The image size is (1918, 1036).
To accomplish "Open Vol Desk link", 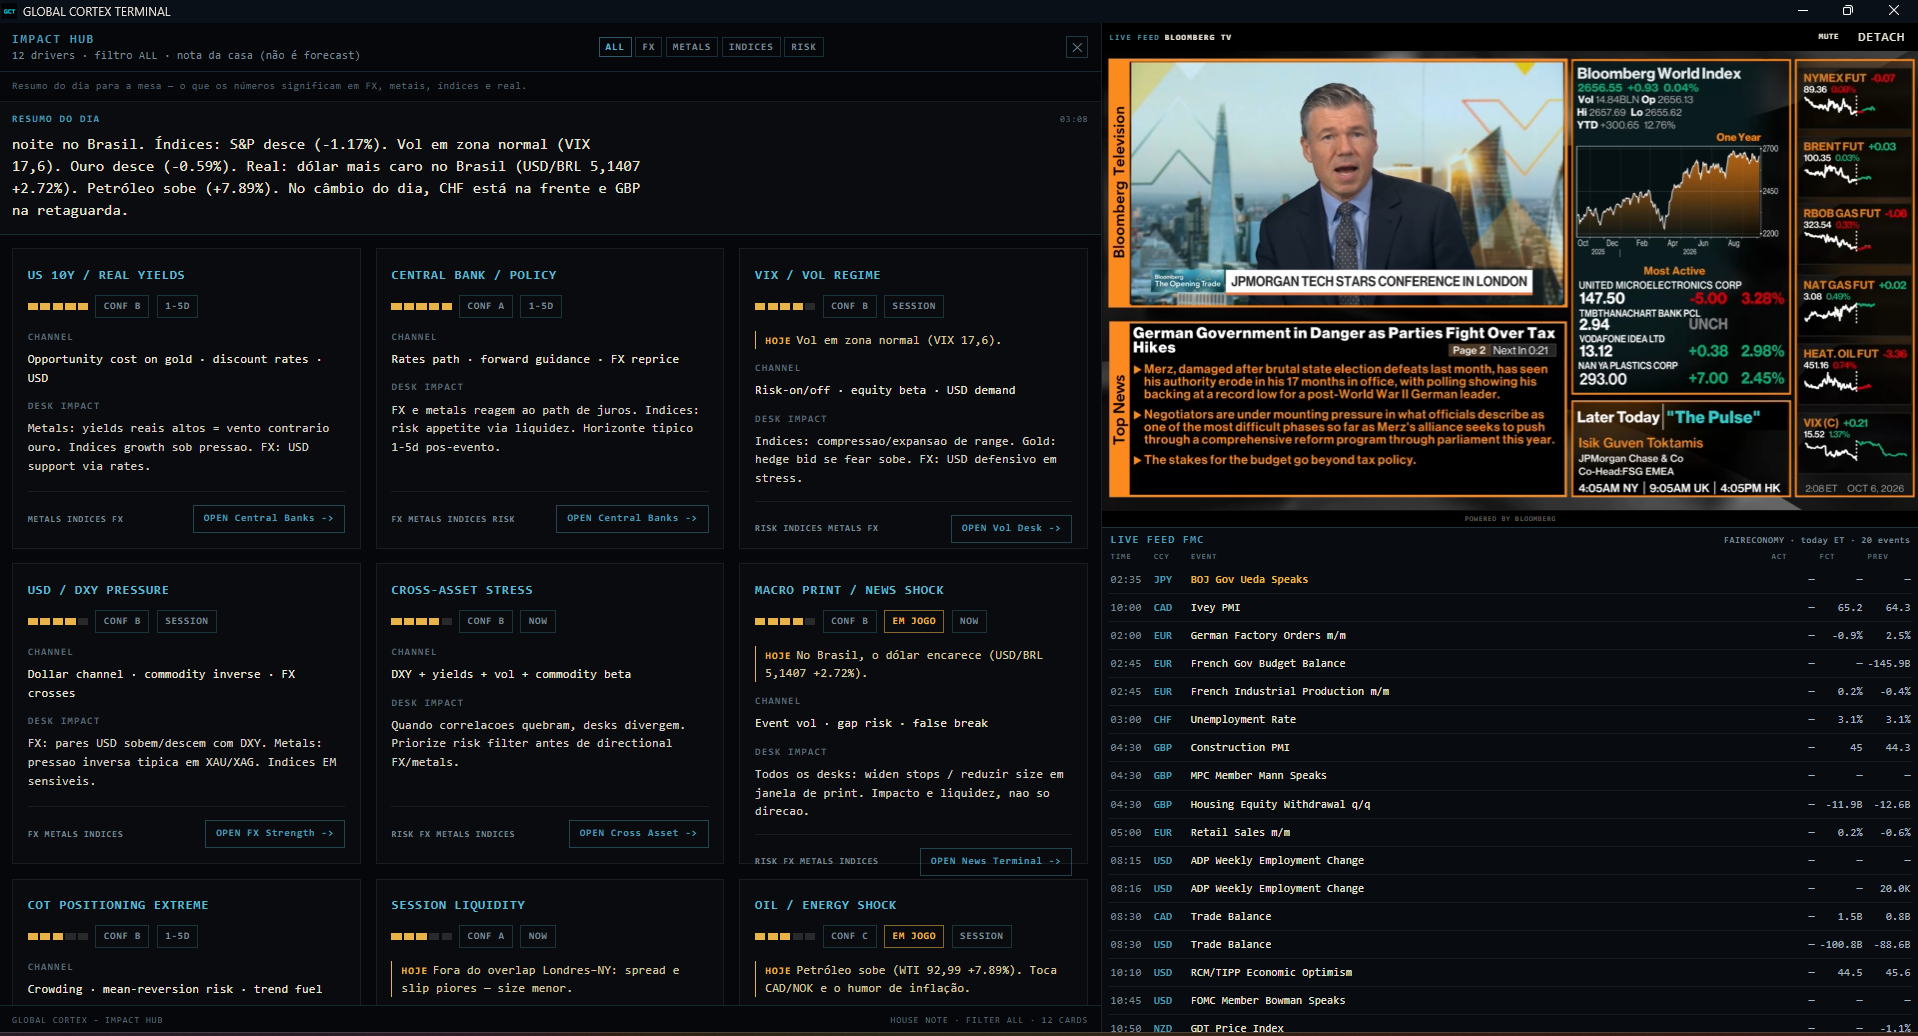I will [1011, 528].
